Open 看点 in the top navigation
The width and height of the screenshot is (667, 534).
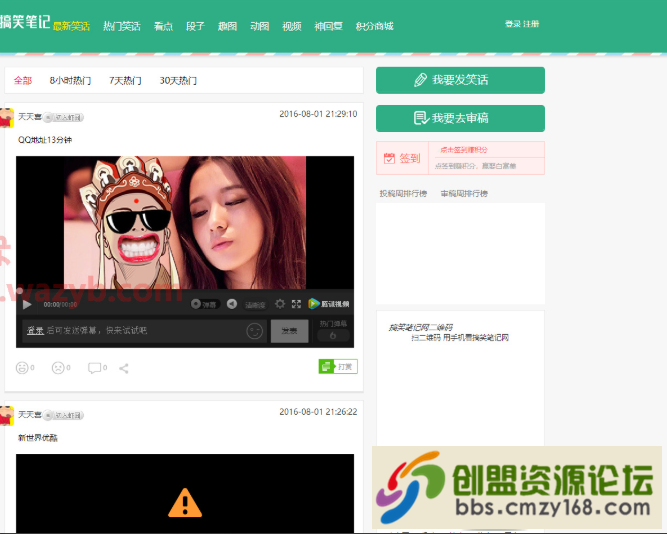163,26
